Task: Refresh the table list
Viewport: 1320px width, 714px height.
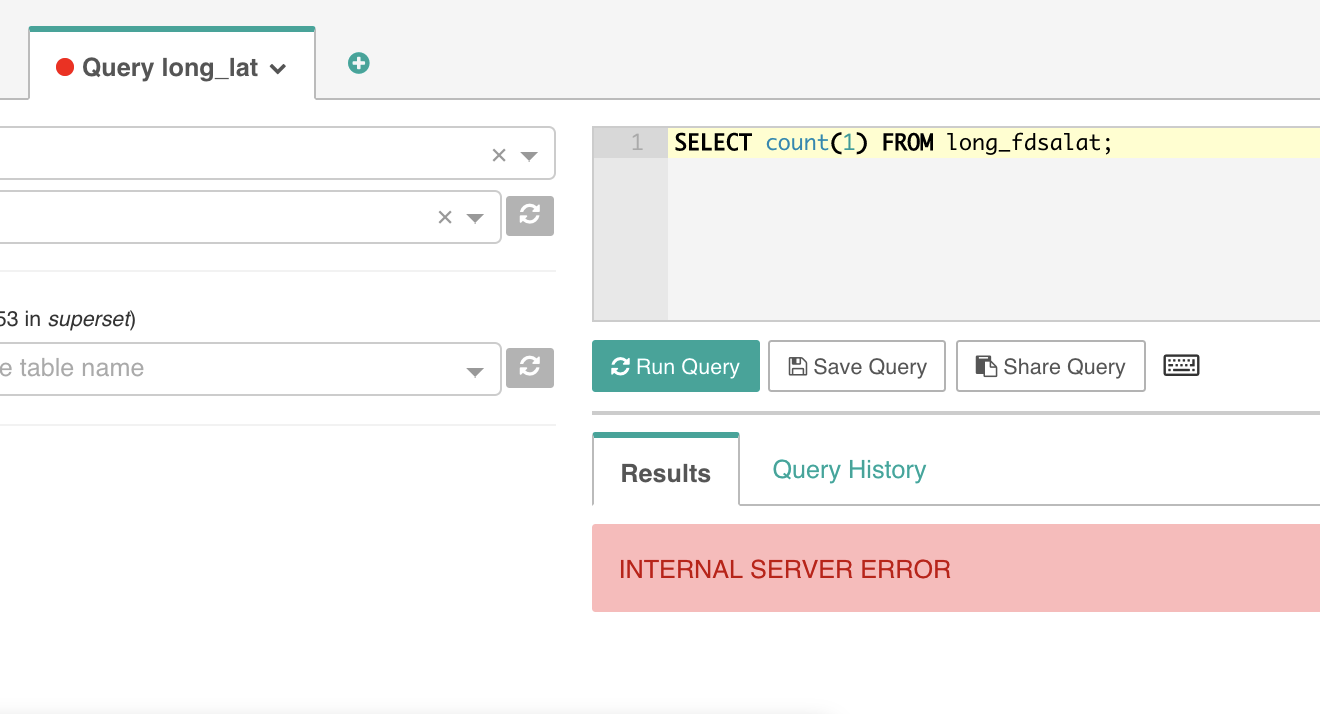Action: pos(530,369)
